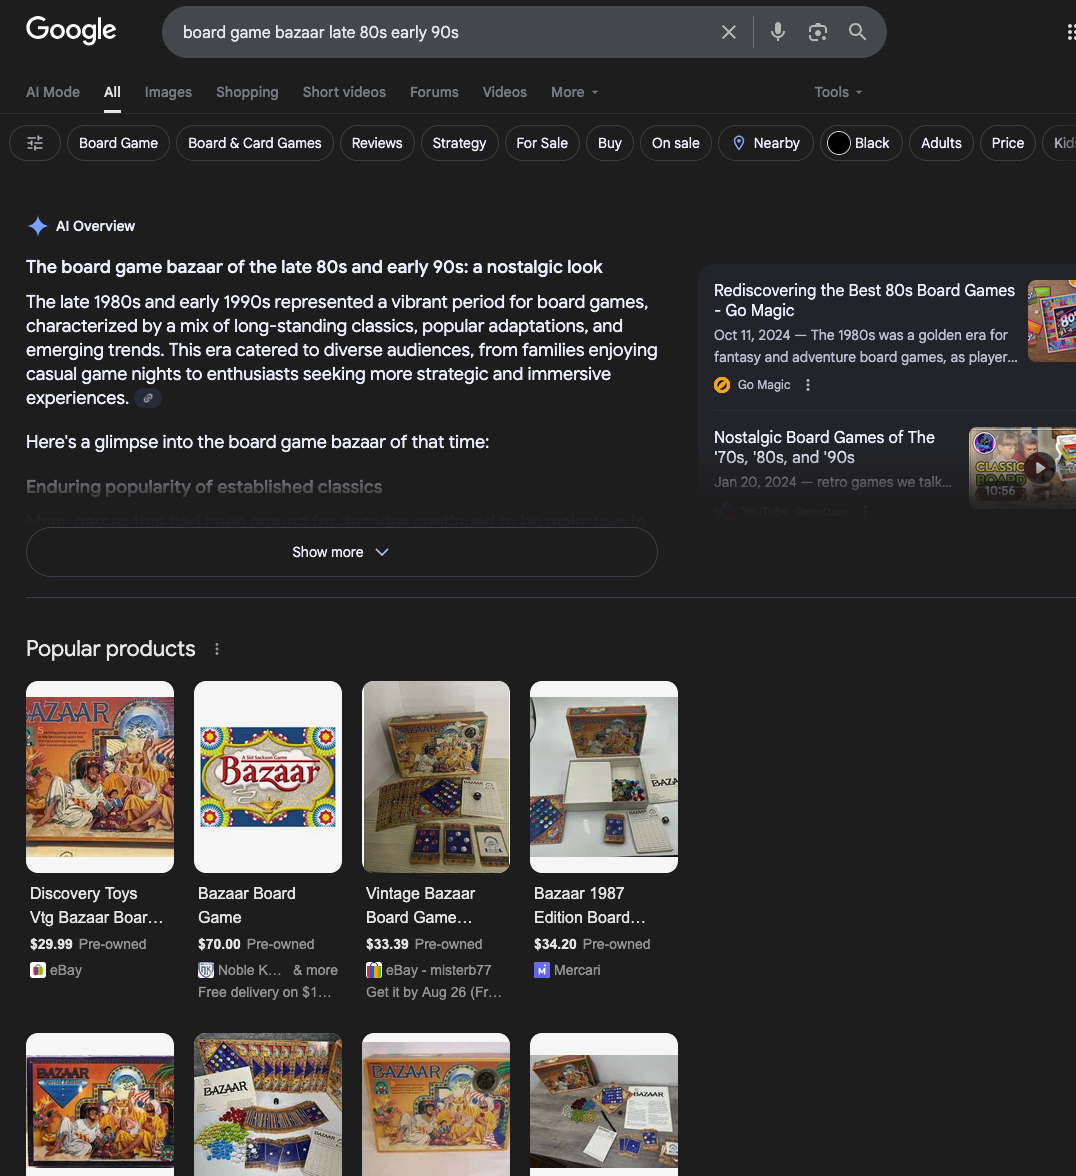Open Google Lens camera search

tap(818, 31)
